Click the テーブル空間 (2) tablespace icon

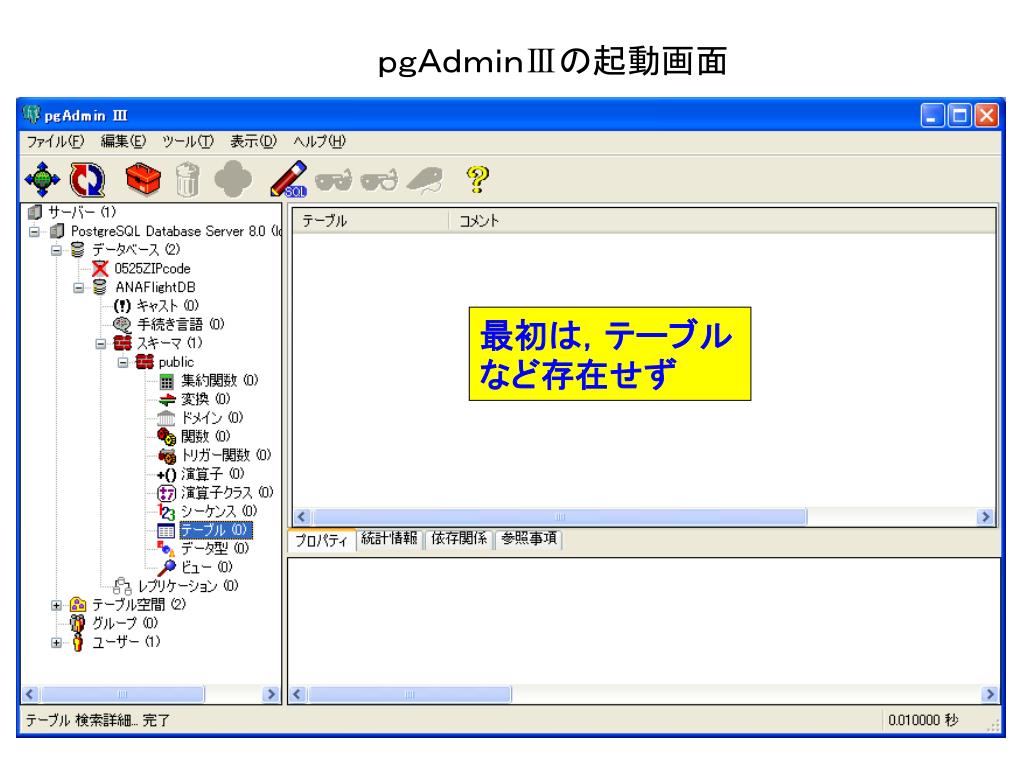coord(78,605)
